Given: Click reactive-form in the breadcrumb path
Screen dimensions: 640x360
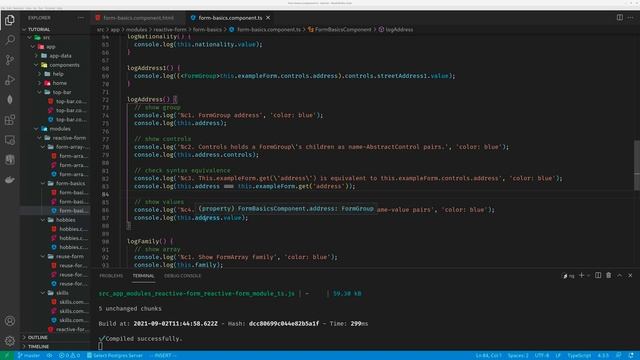Looking at the screenshot, I should [x=169, y=29].
